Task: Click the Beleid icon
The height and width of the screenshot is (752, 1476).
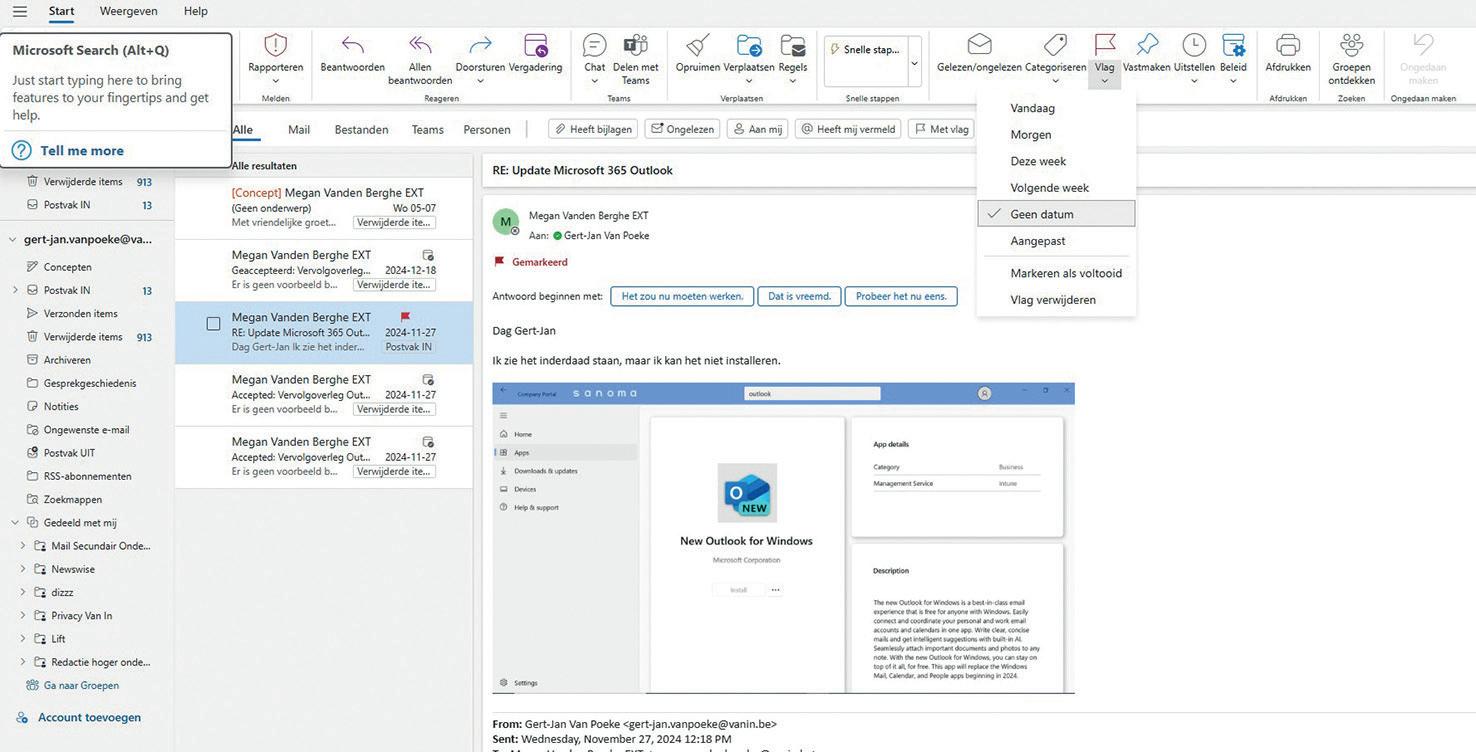Action: (1233, 45)
